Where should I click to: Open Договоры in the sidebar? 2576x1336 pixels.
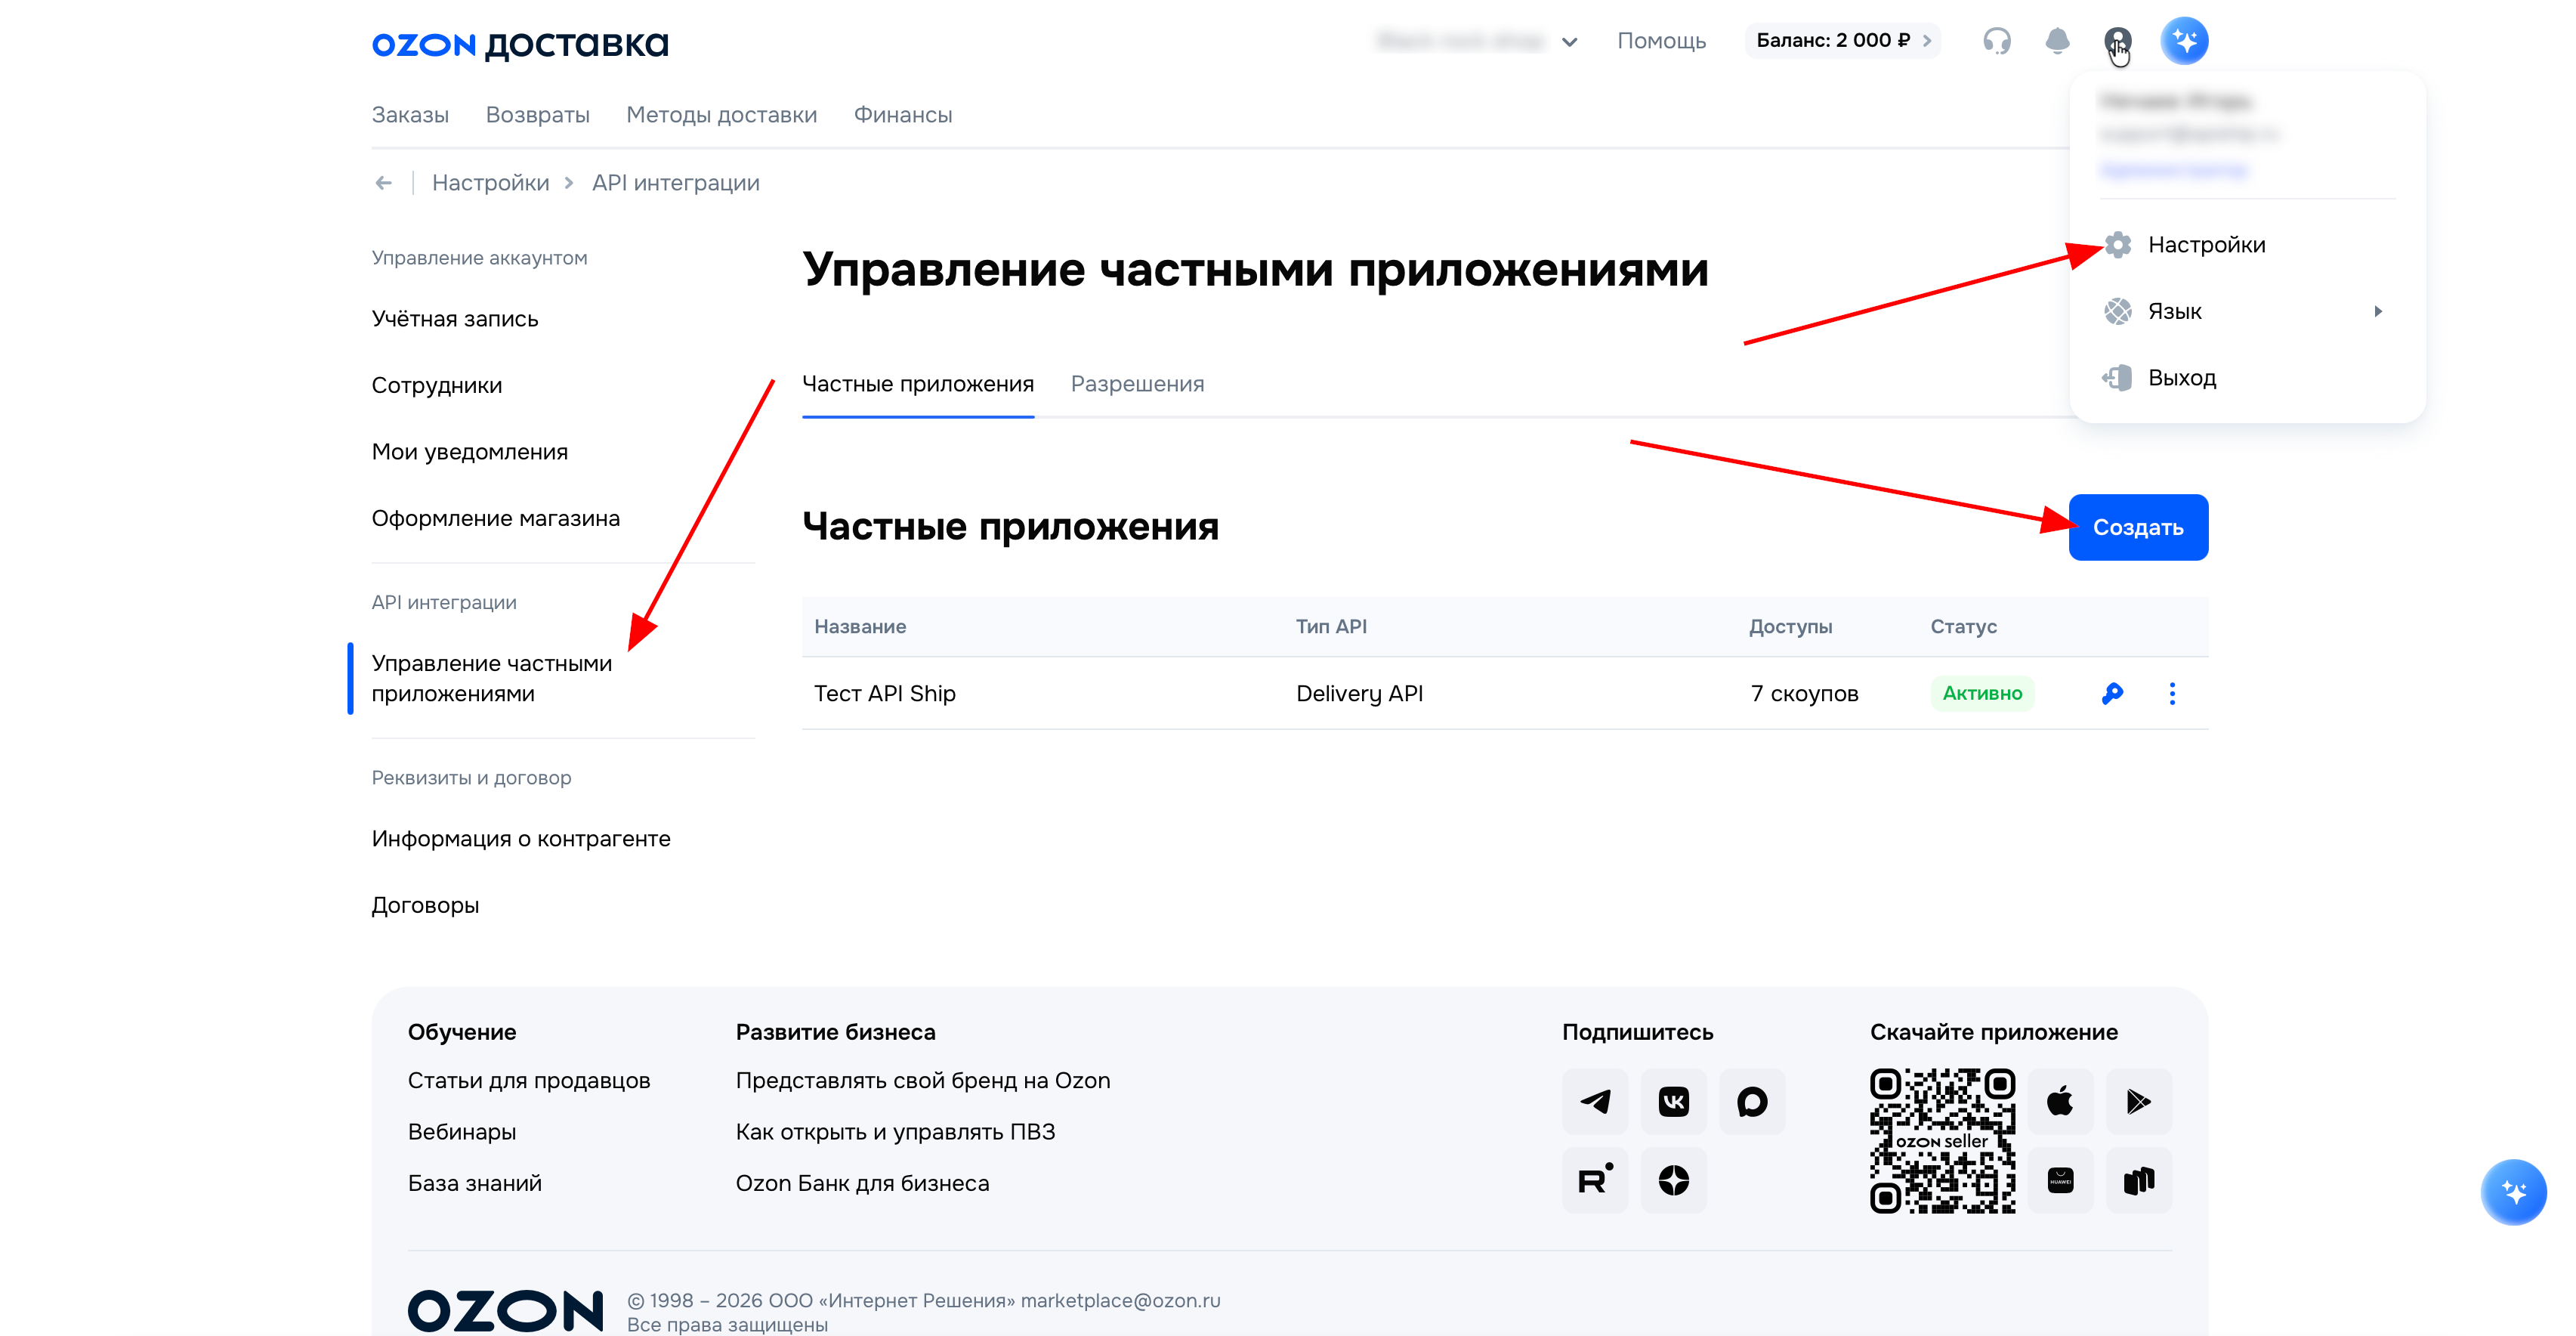[x=426, y=906]
